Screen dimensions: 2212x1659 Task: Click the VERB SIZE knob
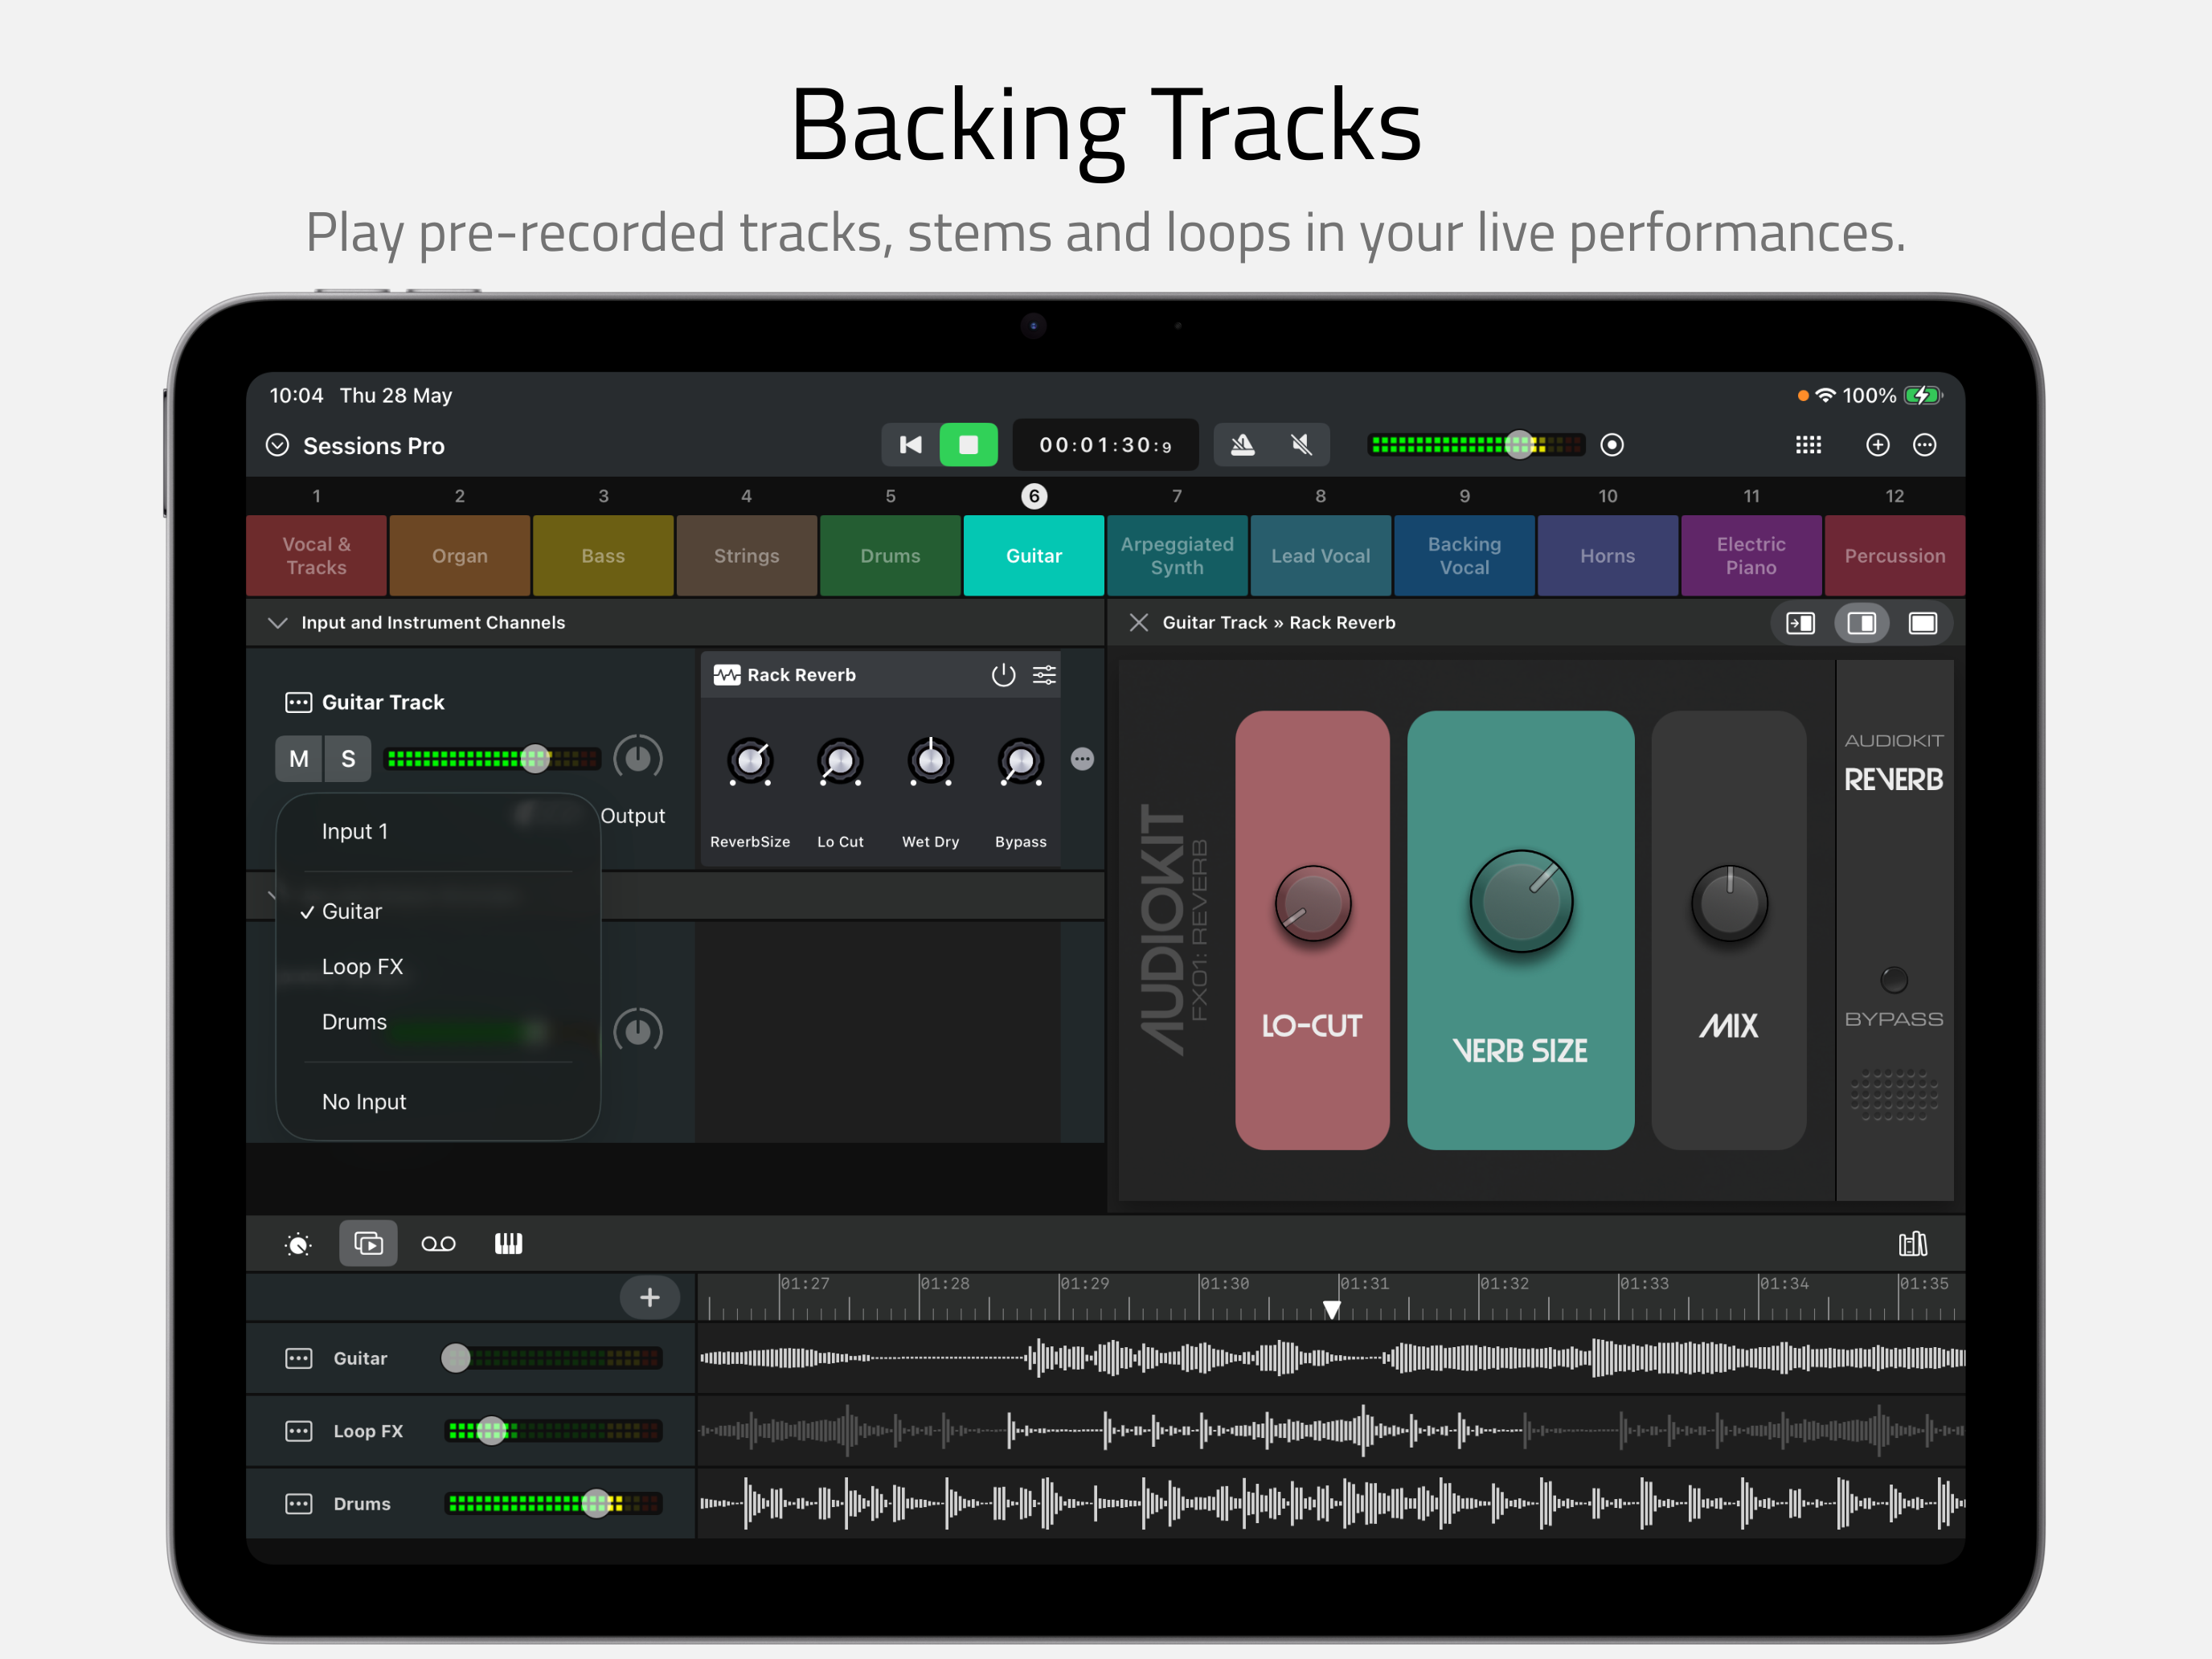tap(1520, 901)
